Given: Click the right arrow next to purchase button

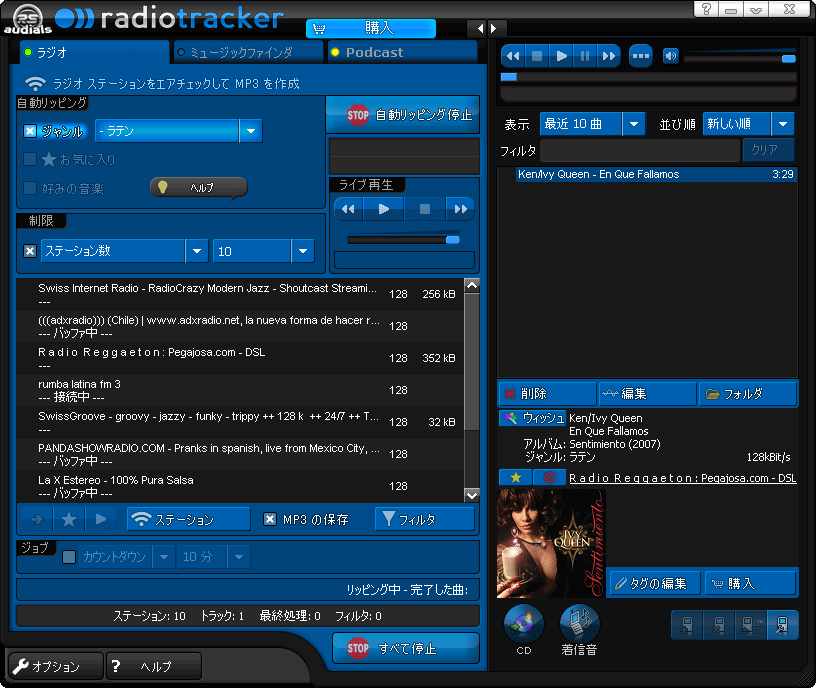Looking at the screenshot, I should [493, 29].
